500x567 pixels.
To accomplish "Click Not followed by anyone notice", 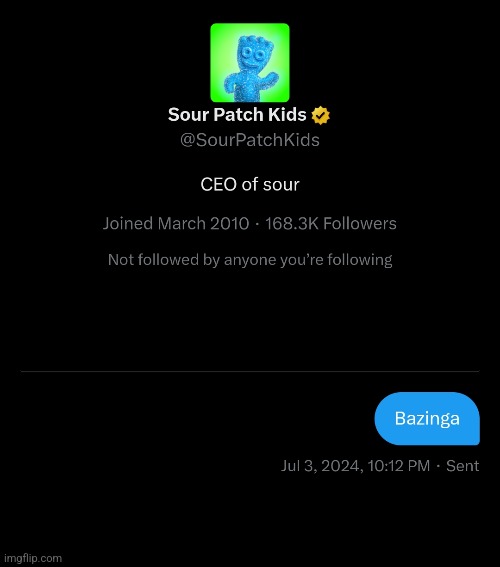I will [x=250, y=260].
